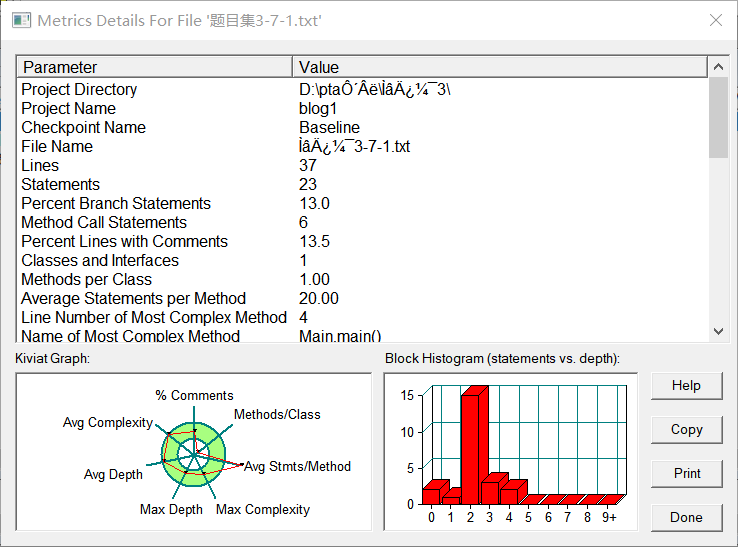Click the scrollbar up arrow

[x=718, y=67]
